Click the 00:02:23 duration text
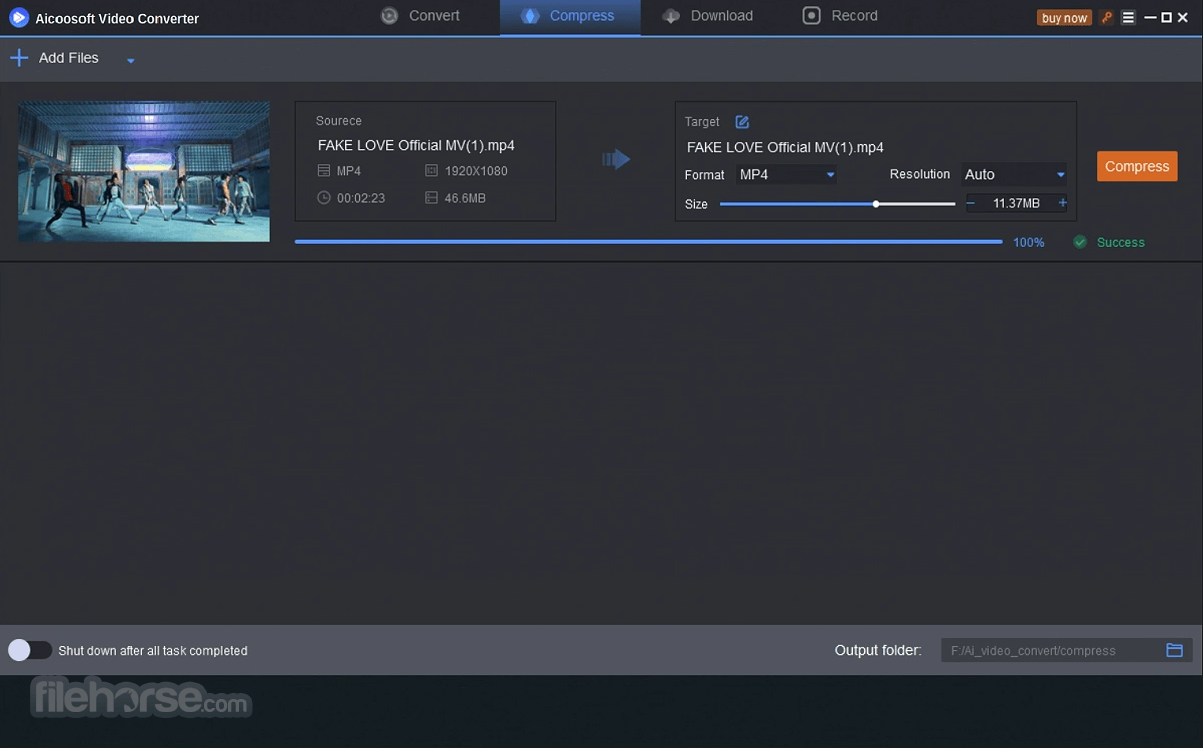 point(361,198)
